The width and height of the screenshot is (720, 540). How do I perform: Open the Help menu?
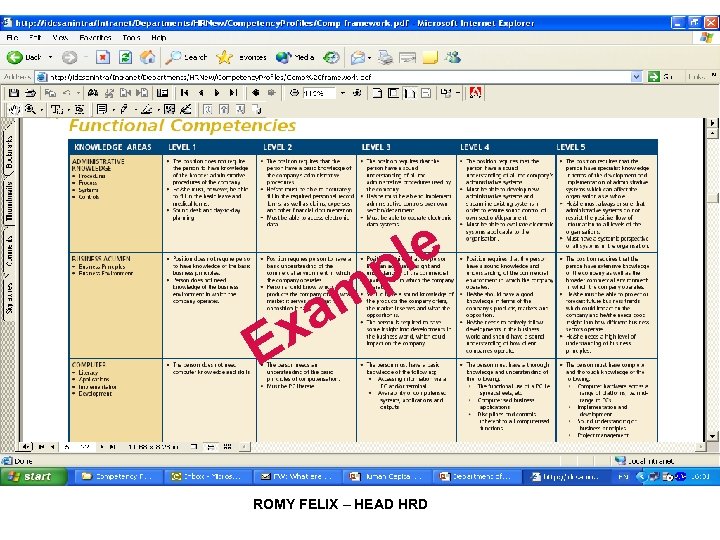pyautogui.click(x=158, y=38)
